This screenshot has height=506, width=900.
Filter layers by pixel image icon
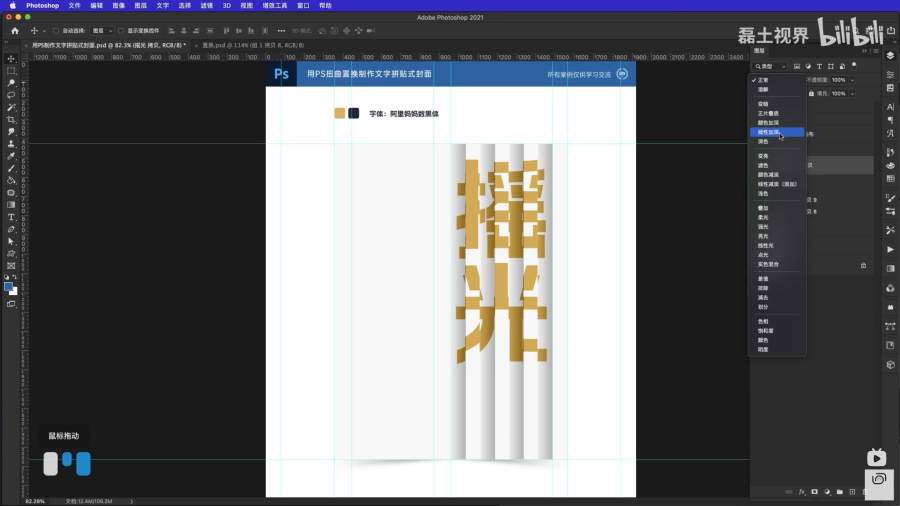click(797, 67)
